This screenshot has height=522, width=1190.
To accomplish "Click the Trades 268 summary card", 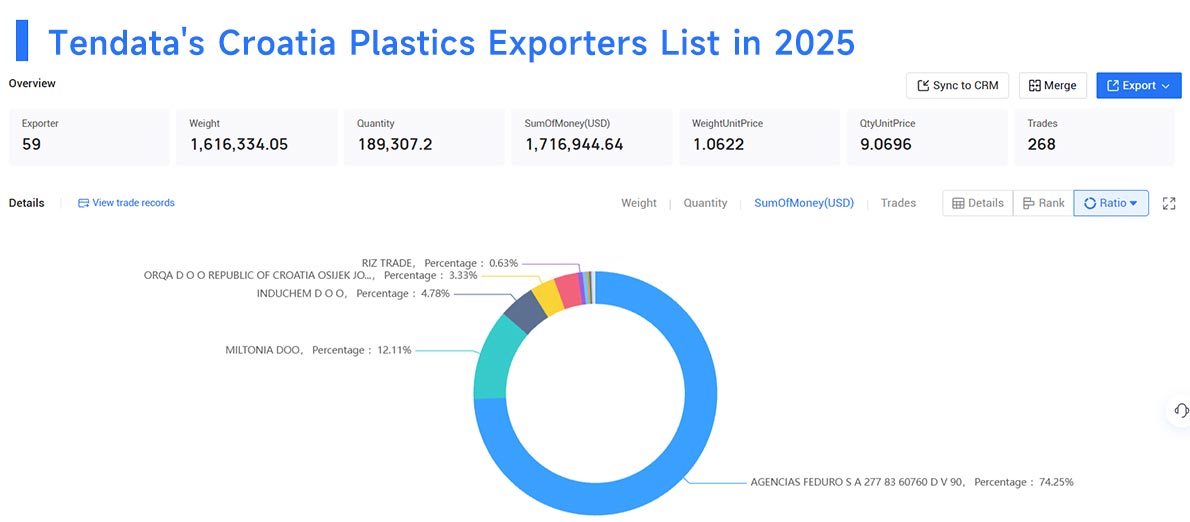I will (1094, 137).
